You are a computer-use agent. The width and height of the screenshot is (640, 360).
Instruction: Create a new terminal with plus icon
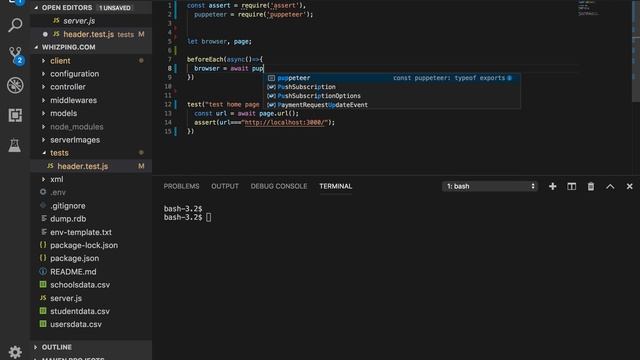(552, 187)
